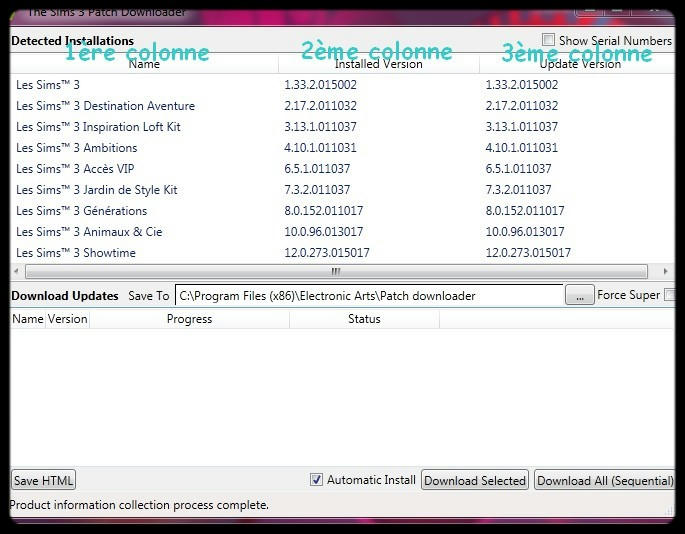The height and width of the screenshot is (534, 685).
Task: Select the 'Les Sims™ 3 Jardin de Style Kit' row
Action: coord(342,190)
